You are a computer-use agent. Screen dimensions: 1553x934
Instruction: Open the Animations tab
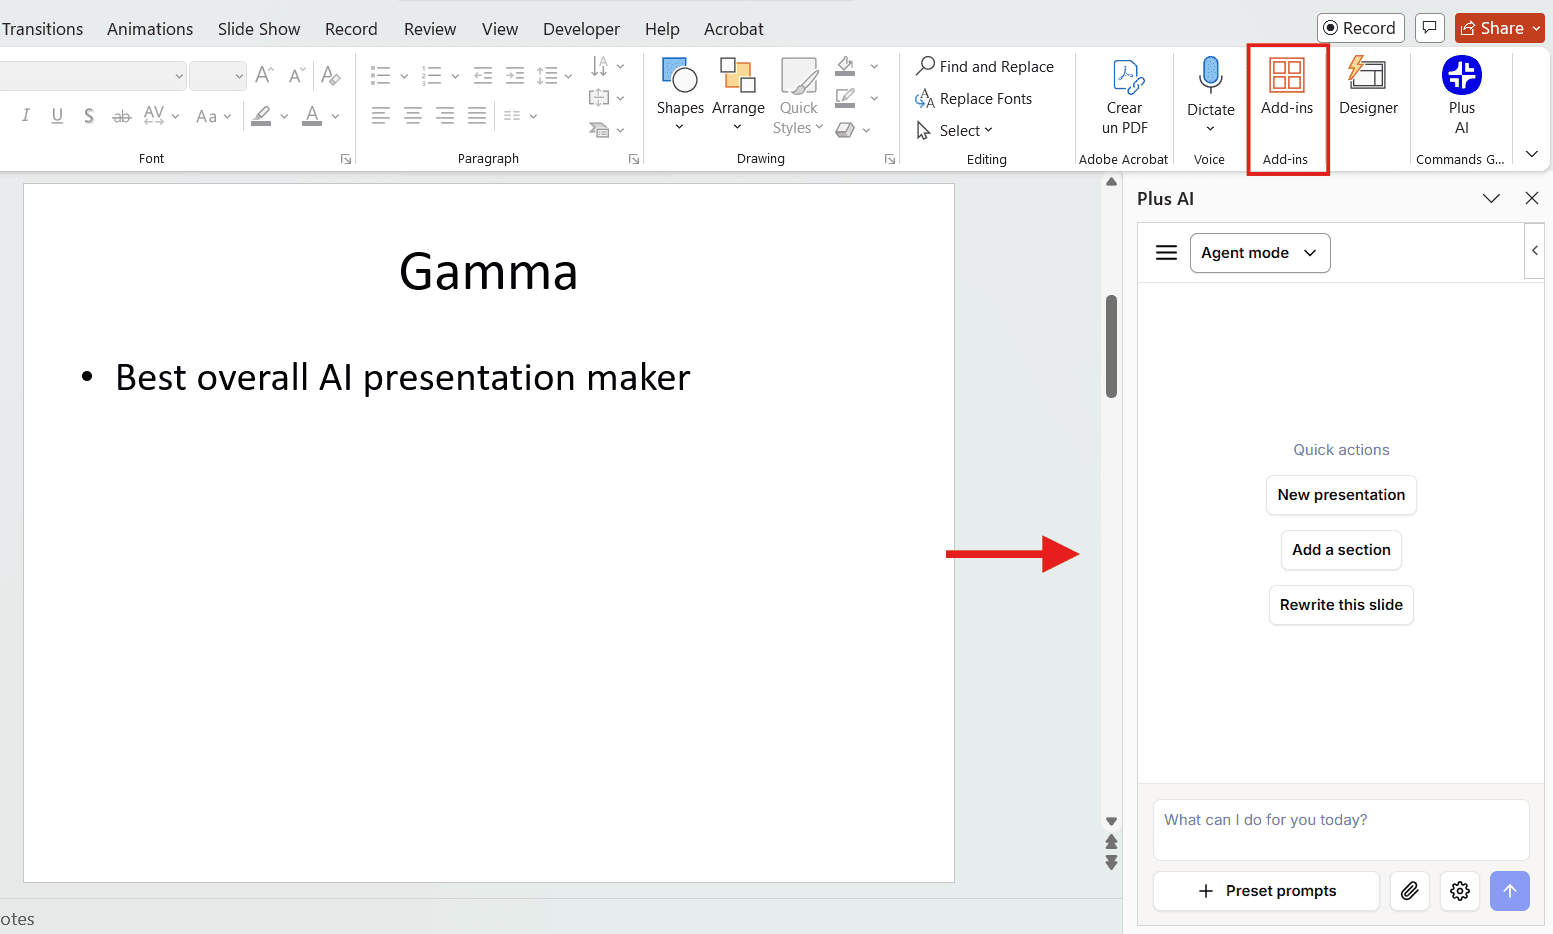click(150, 29)
